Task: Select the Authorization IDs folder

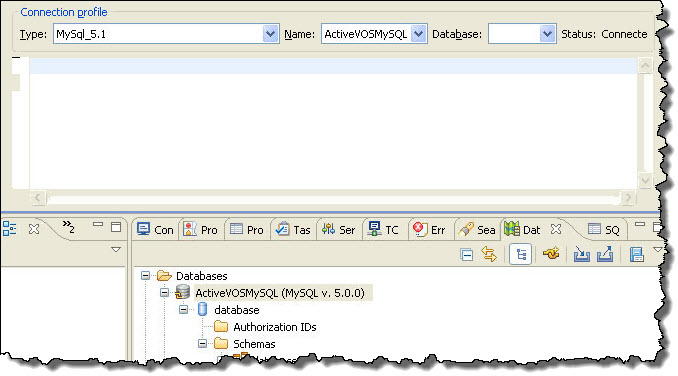Action: pyautogui.click(x=275, y=327)
